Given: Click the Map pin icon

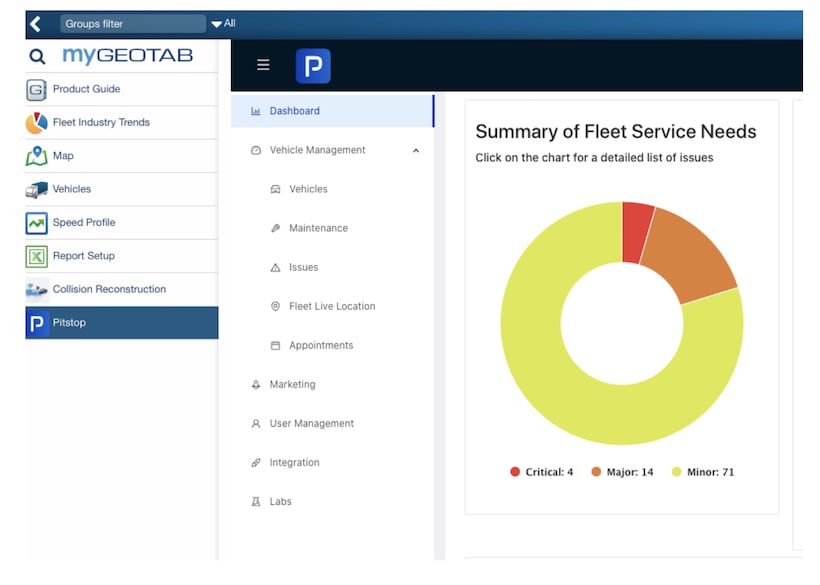Looking at the screenshot, I should point(37,156).
